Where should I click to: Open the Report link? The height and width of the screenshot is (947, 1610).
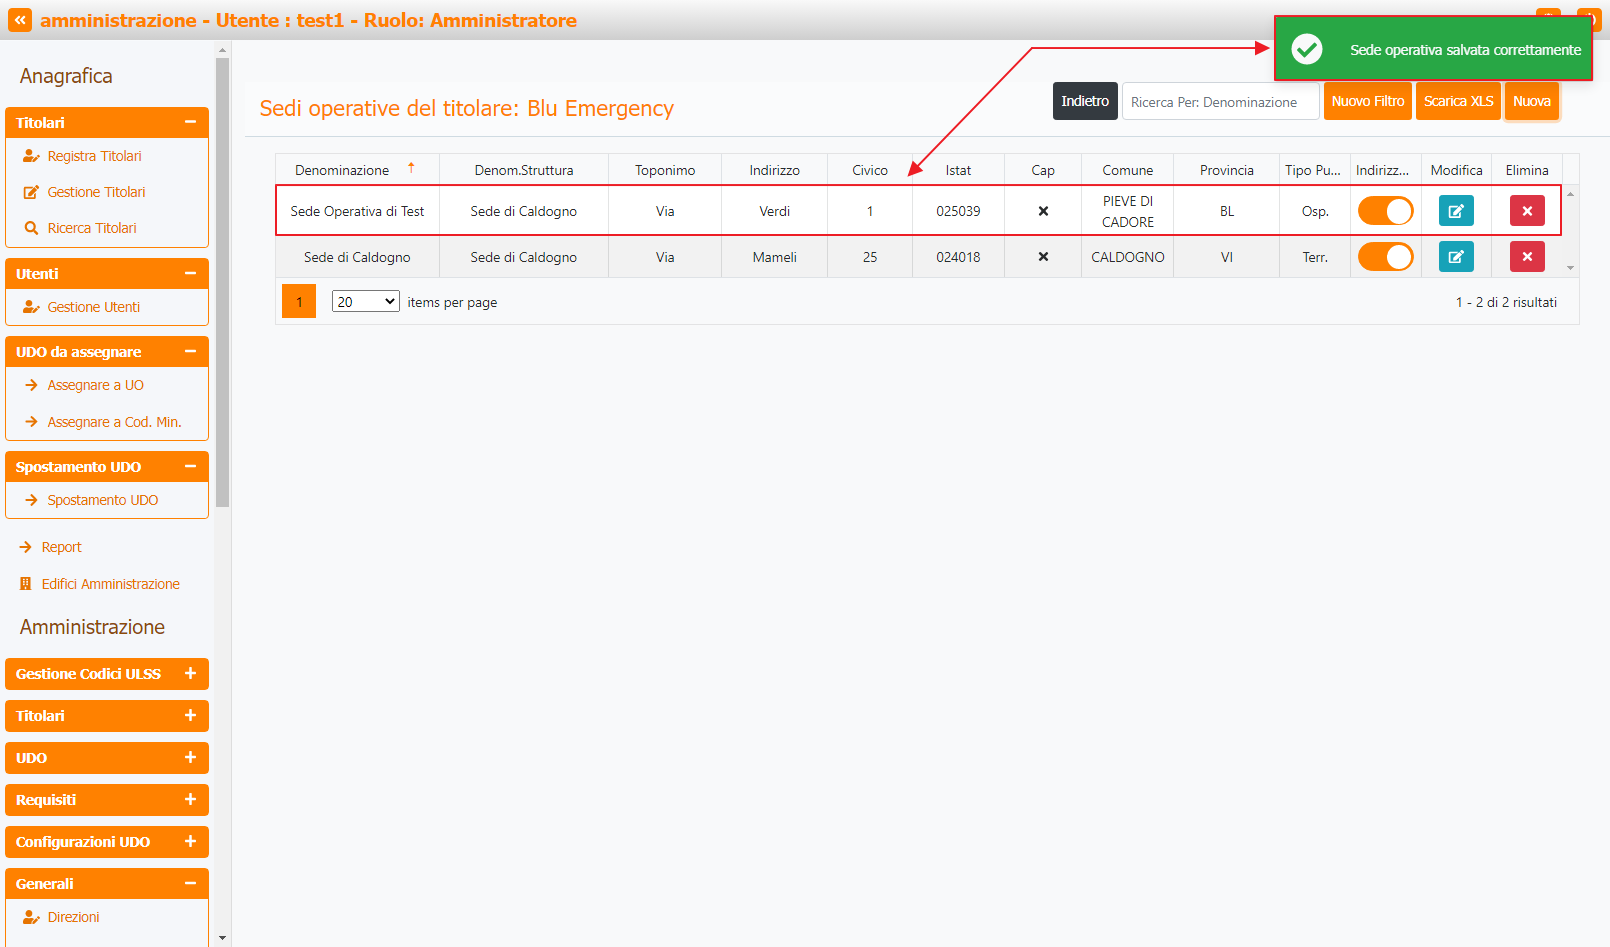(x=61, y=547)
